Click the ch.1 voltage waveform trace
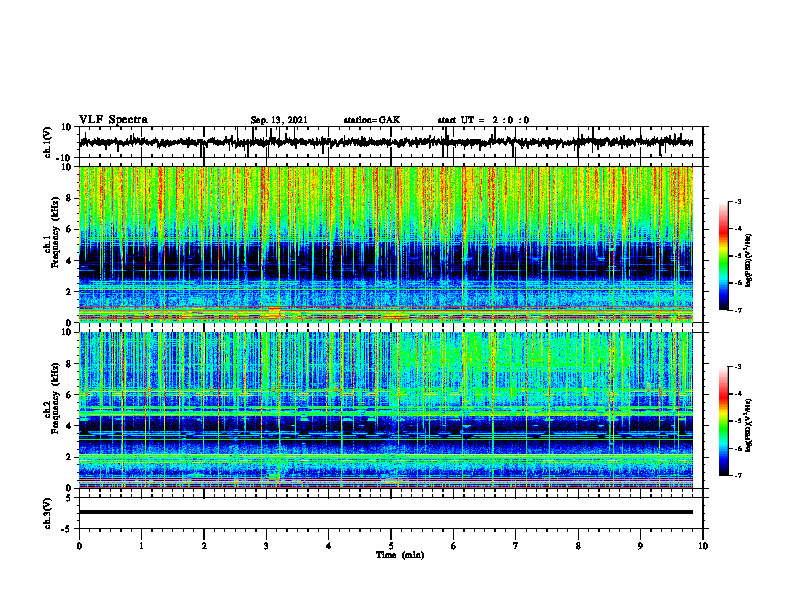The image size is (792, 612). click(385, 142)
